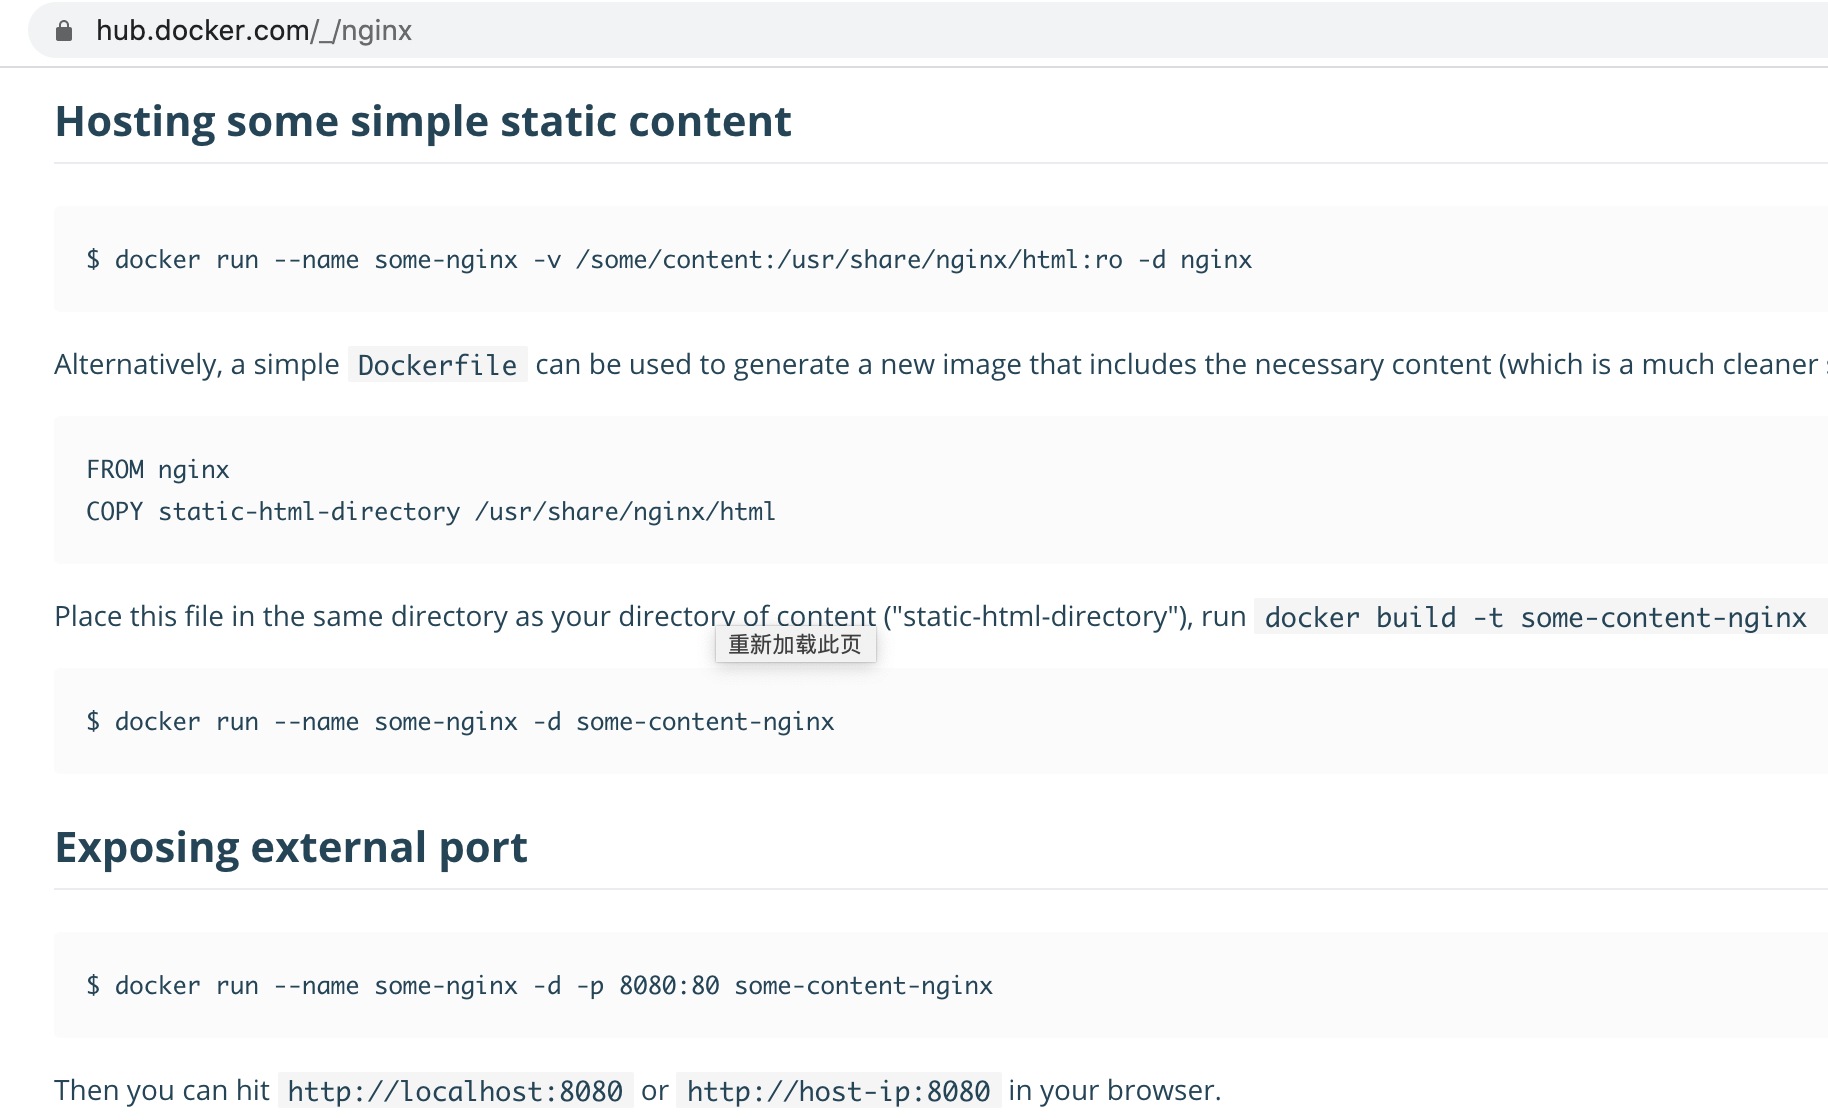Image resolution: width=1828 pixels, height=1120 pixels.
Task: Click the http://localhost:8080 inline code
Action: click(x=455, y=1091)
